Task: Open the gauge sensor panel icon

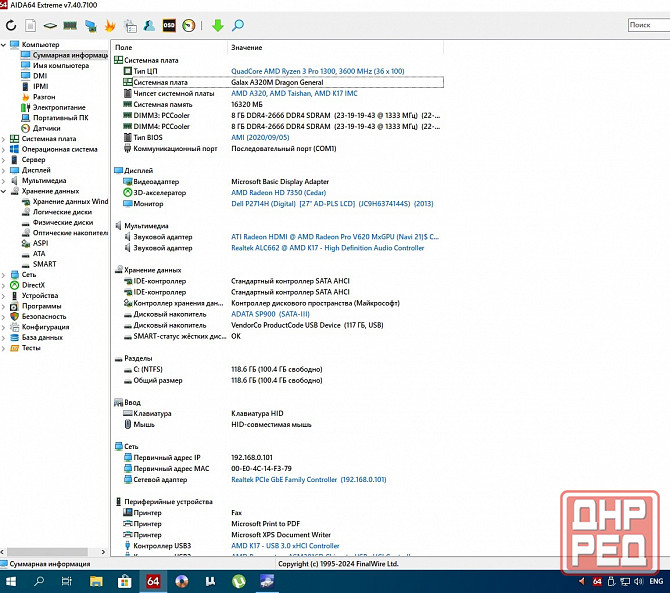Action: [x=188, y=26]
